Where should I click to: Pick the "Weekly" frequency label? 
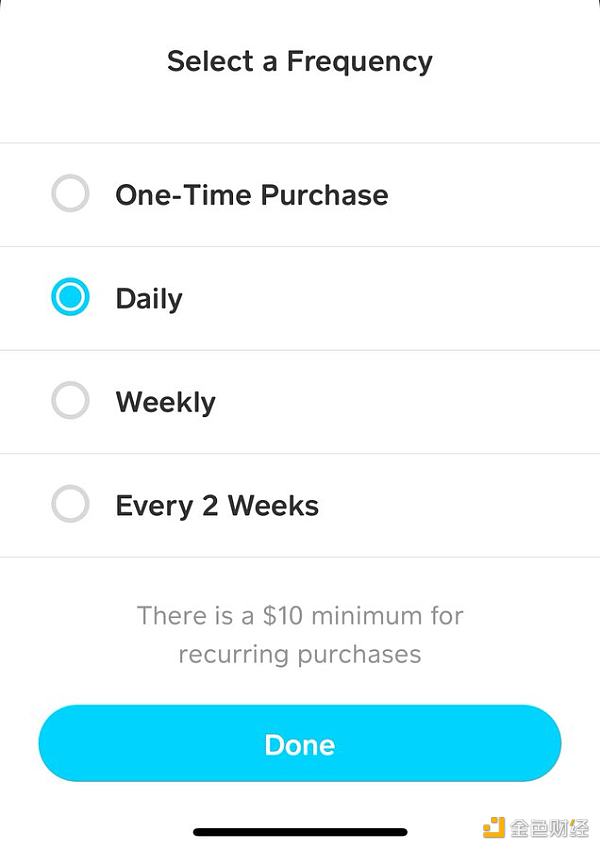(x=165, y=402)
